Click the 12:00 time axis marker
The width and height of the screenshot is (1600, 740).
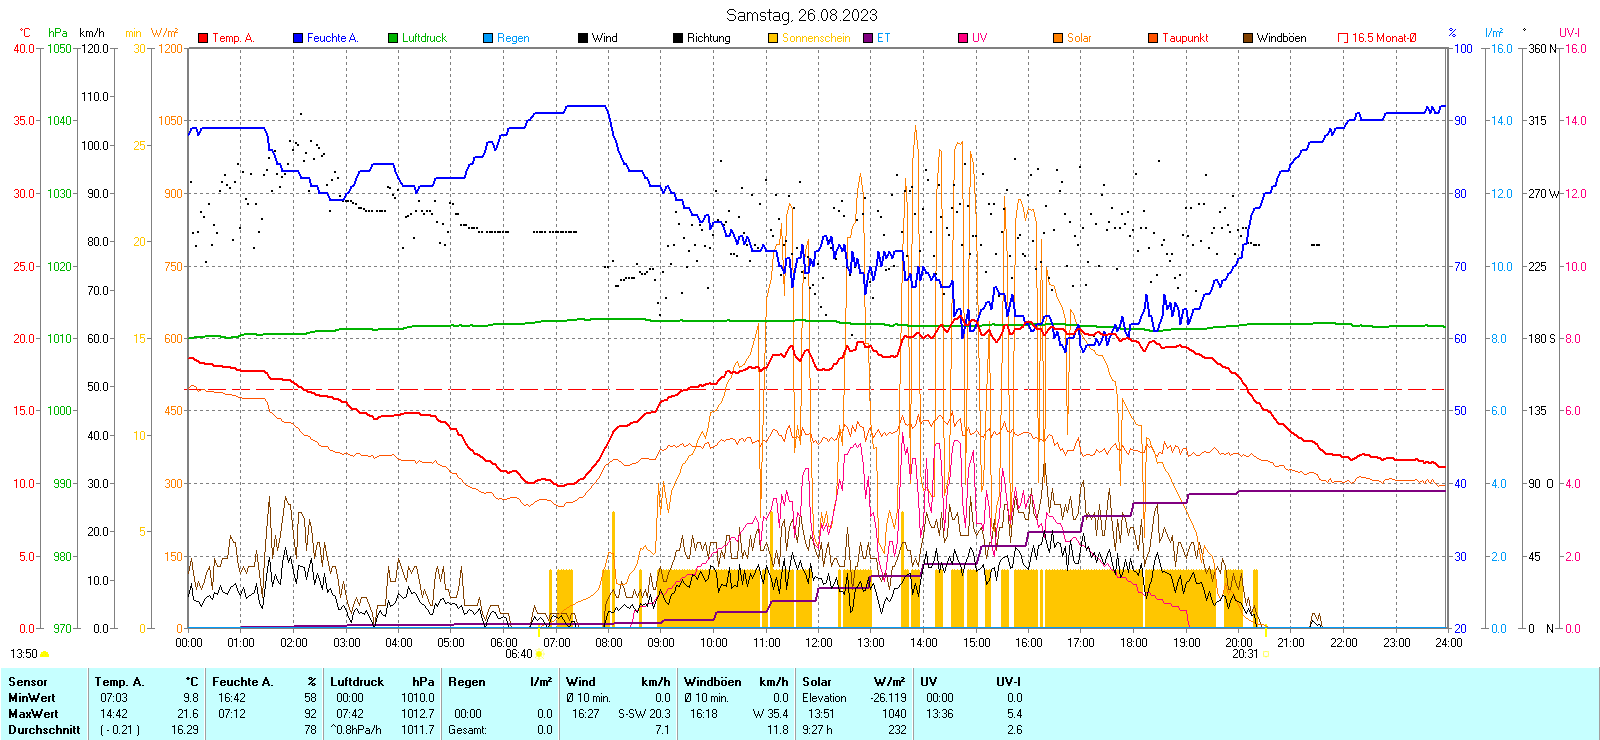tap(819, 643)
